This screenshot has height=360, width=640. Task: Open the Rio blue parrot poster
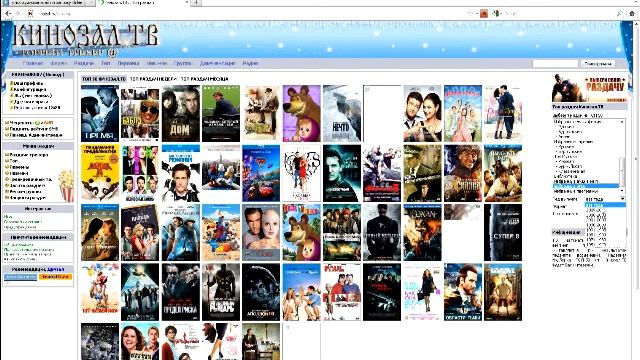[221, 233]
